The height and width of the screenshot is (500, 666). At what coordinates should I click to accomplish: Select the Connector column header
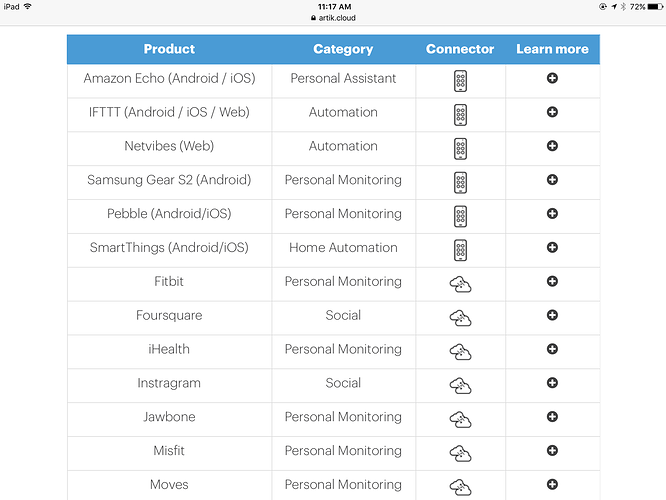click(x=460, y=49)
